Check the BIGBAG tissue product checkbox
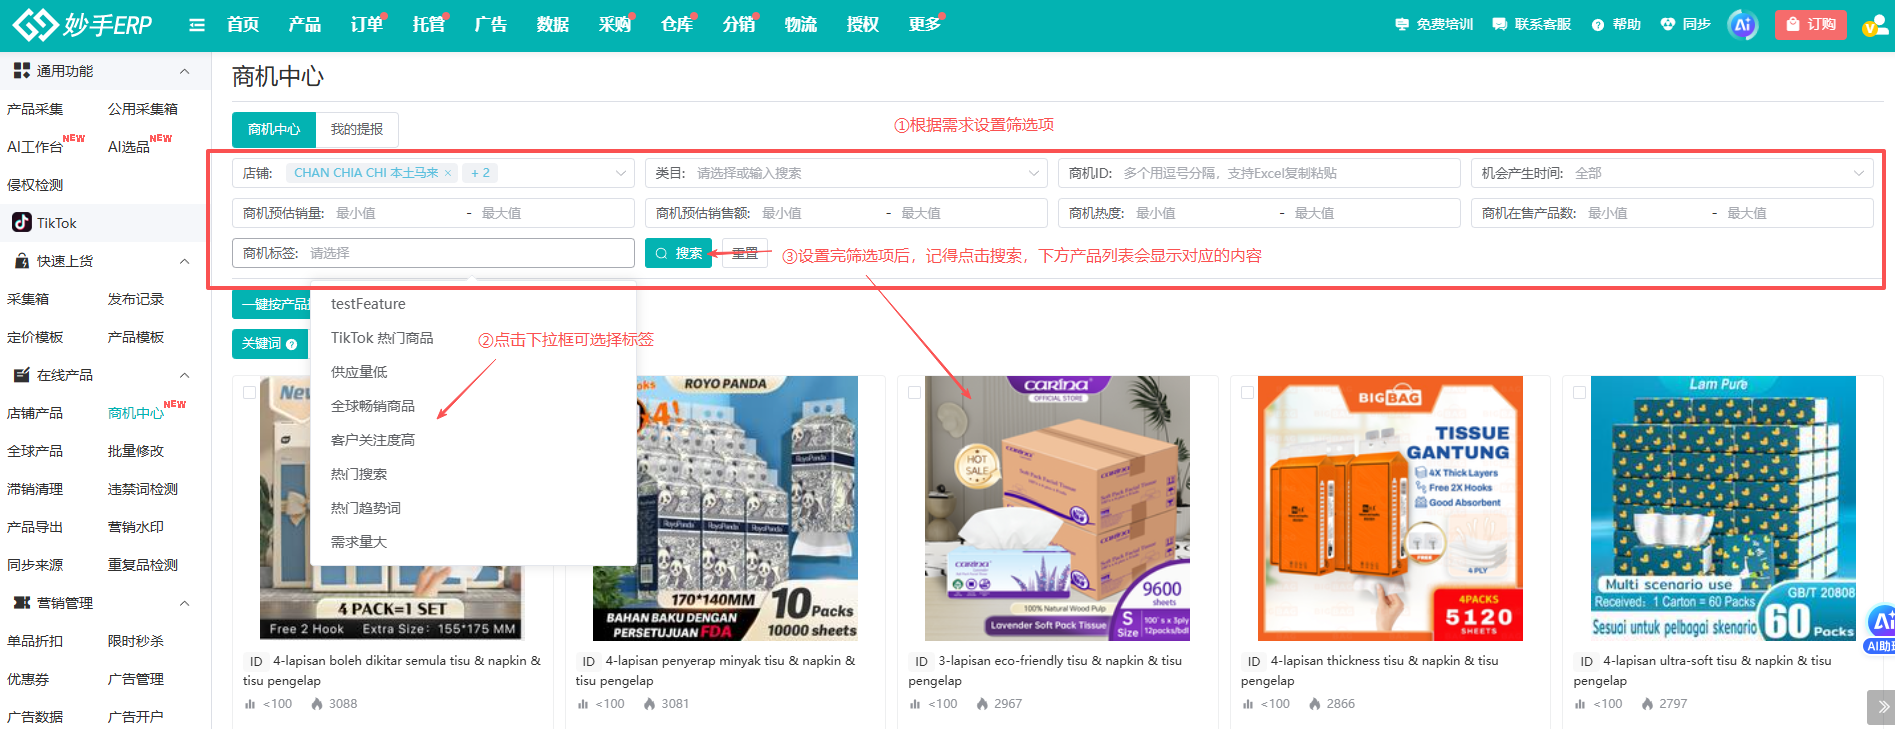Image resolution: width=1895 pixels, height=729 pixels. [1247, 393]
